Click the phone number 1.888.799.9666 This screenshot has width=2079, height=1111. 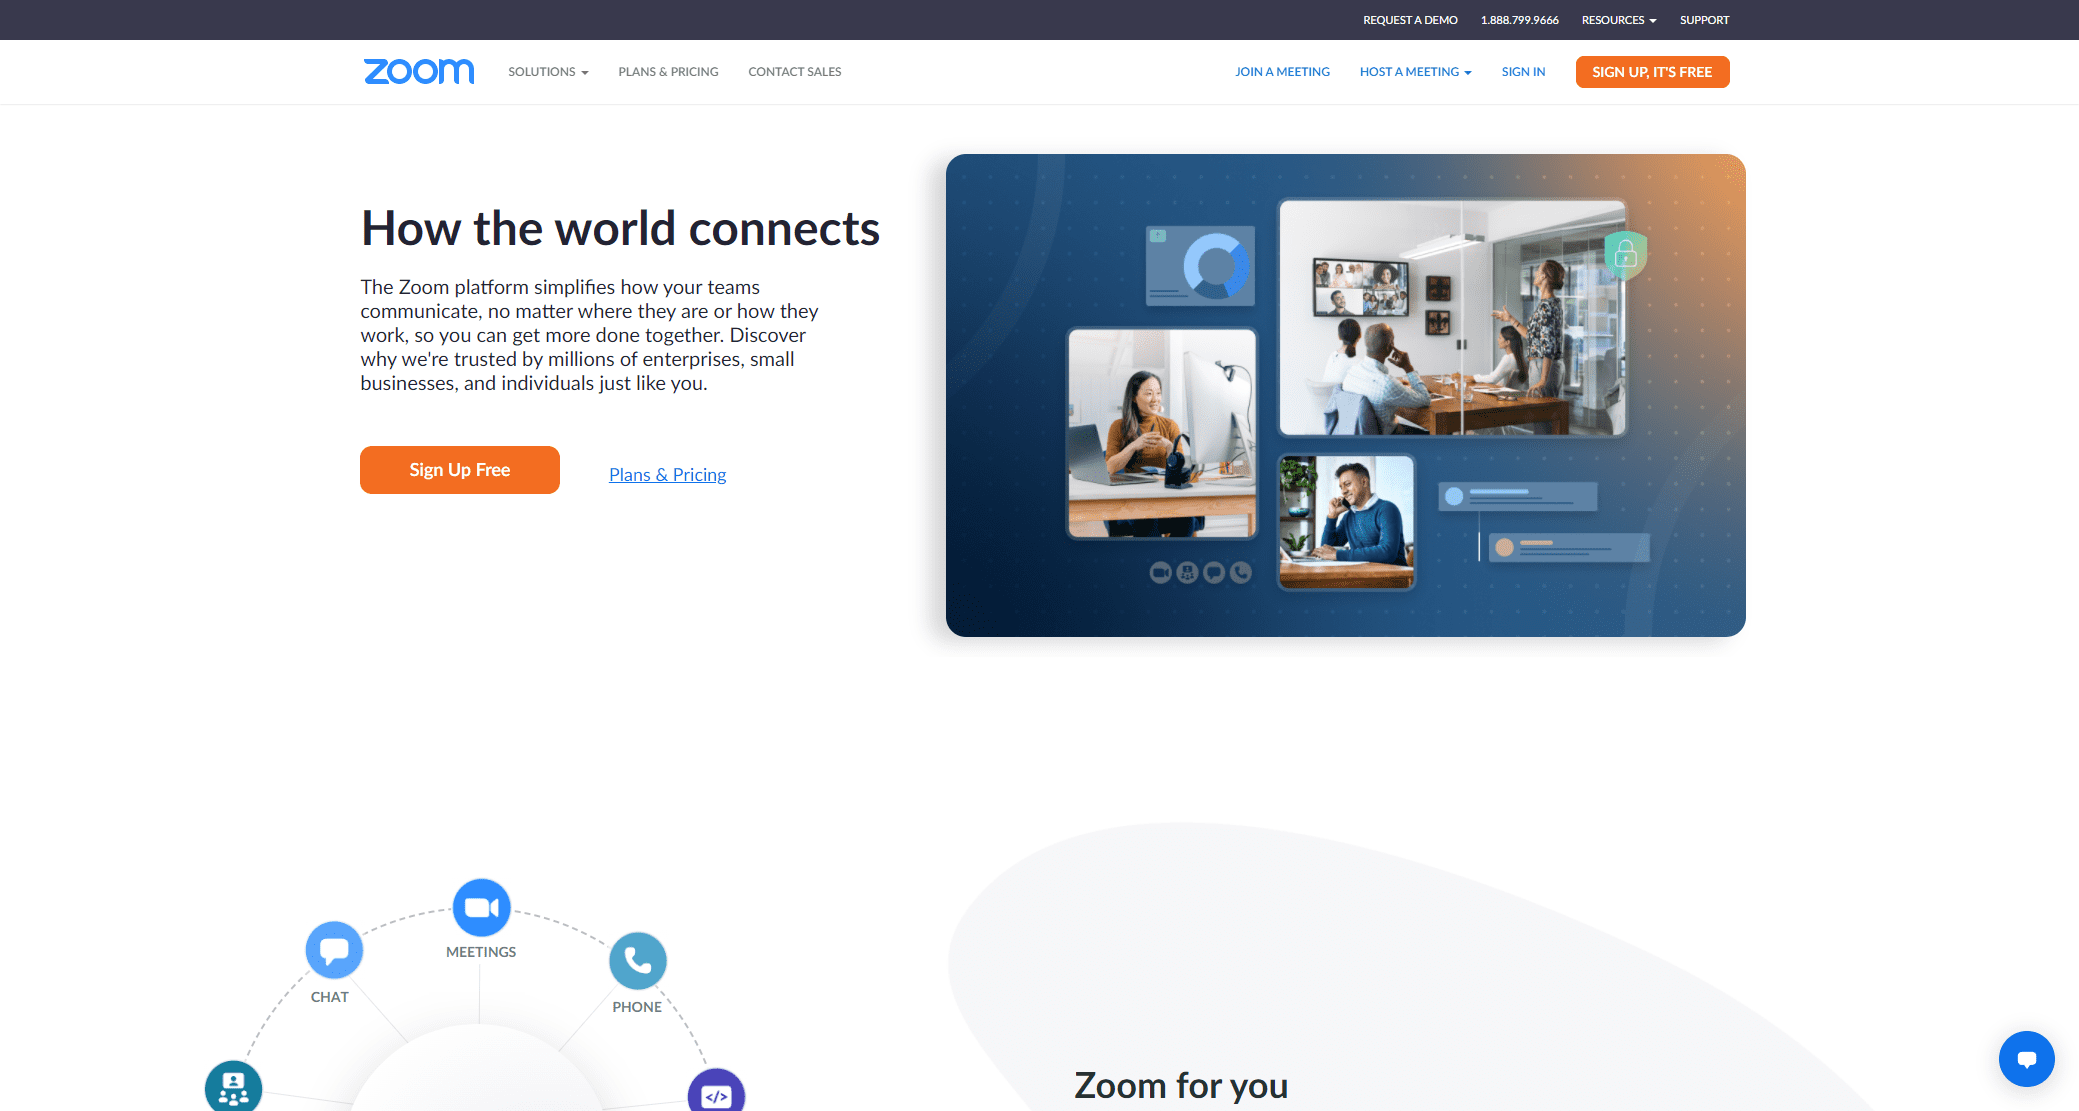(x=1519, y=20)
